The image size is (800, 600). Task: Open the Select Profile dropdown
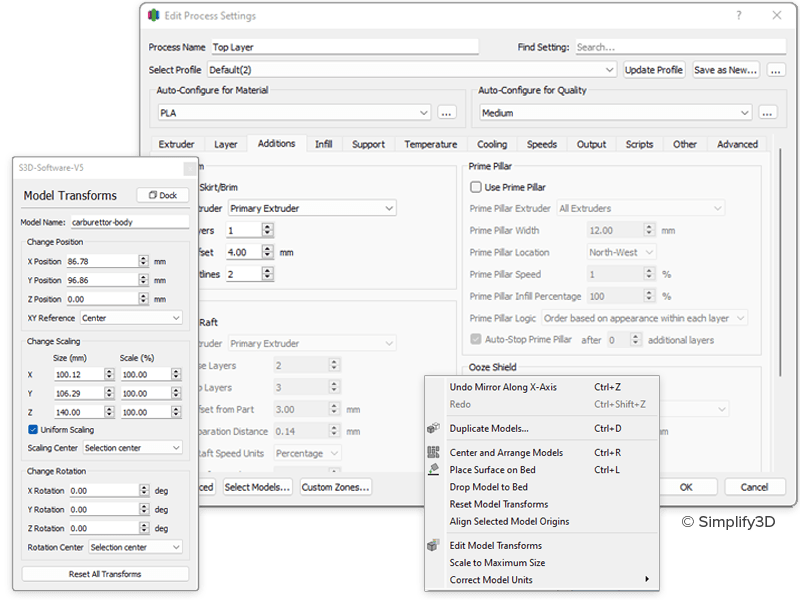412,69
